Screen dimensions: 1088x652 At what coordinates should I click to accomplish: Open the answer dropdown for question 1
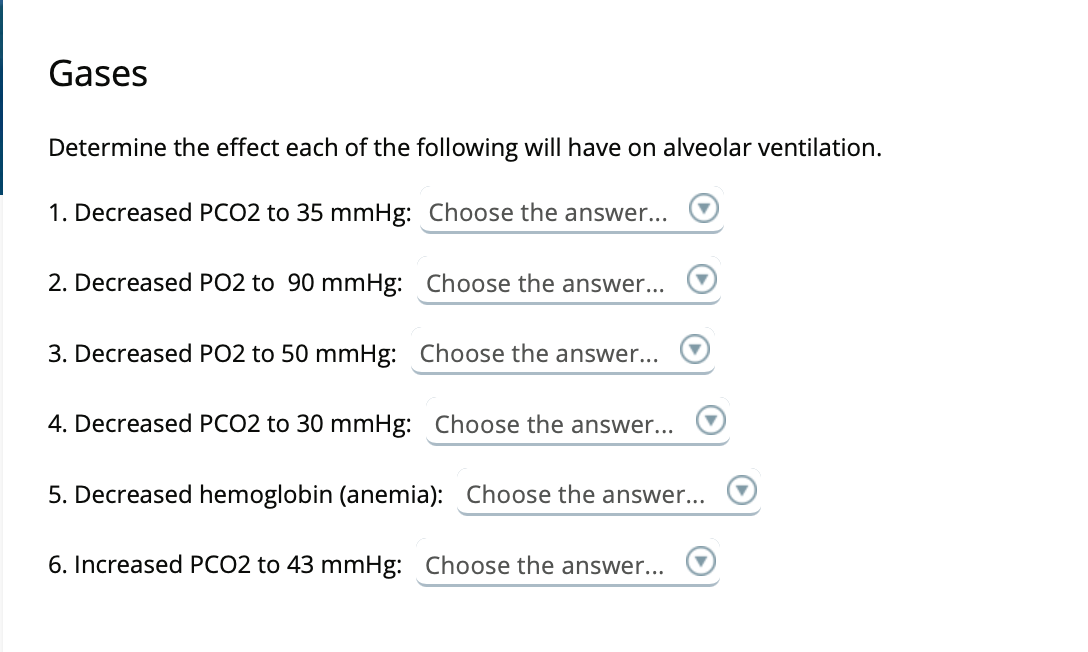click(x=572, y=210)
